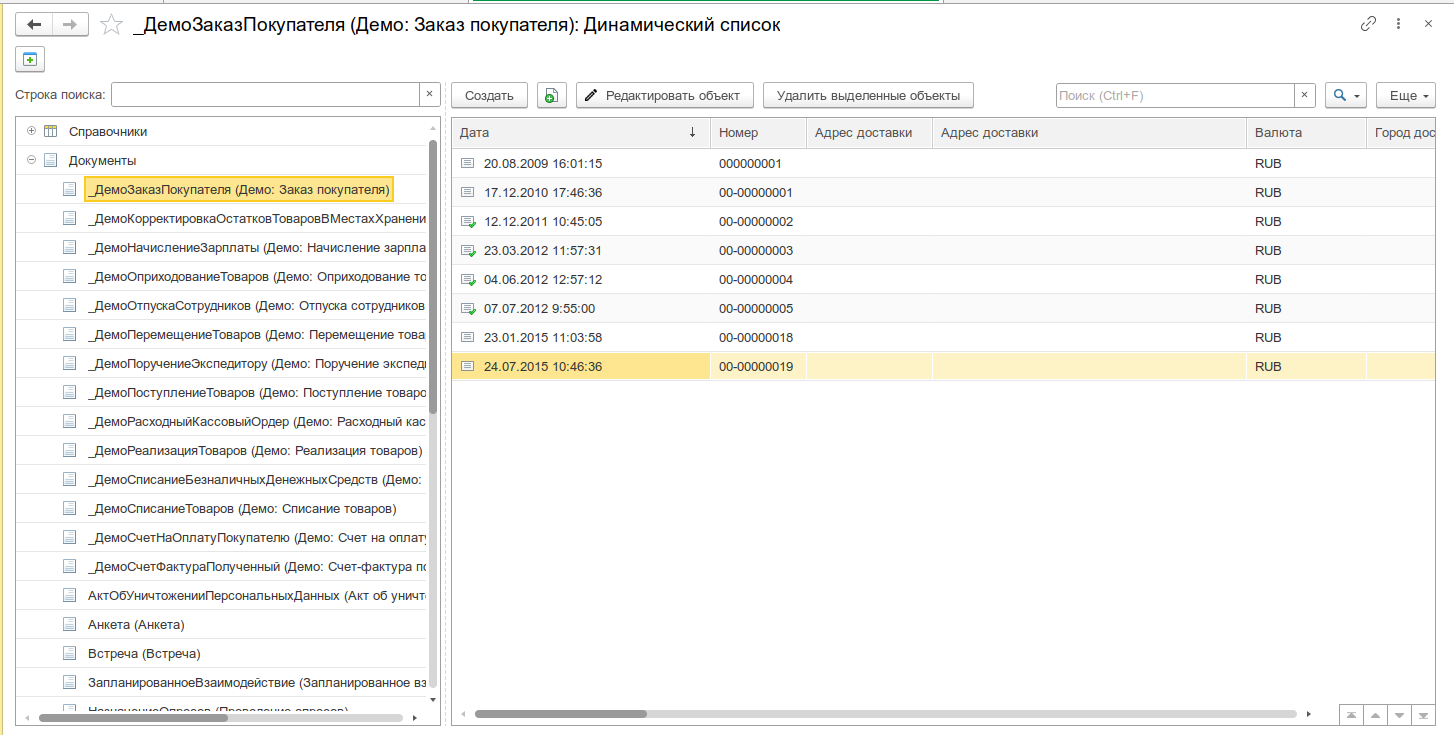Open the magnifier search dropdown

pyautogui.click(x=1345, y=95)
